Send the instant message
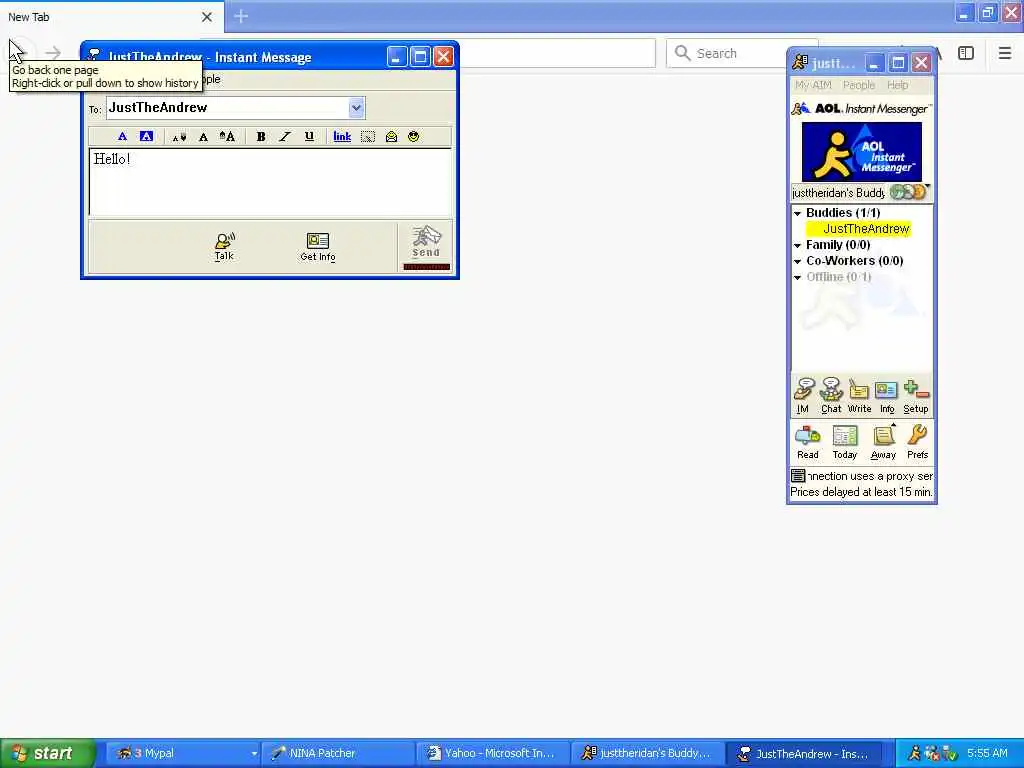The image size is (1024, 768). click(426, 246)
